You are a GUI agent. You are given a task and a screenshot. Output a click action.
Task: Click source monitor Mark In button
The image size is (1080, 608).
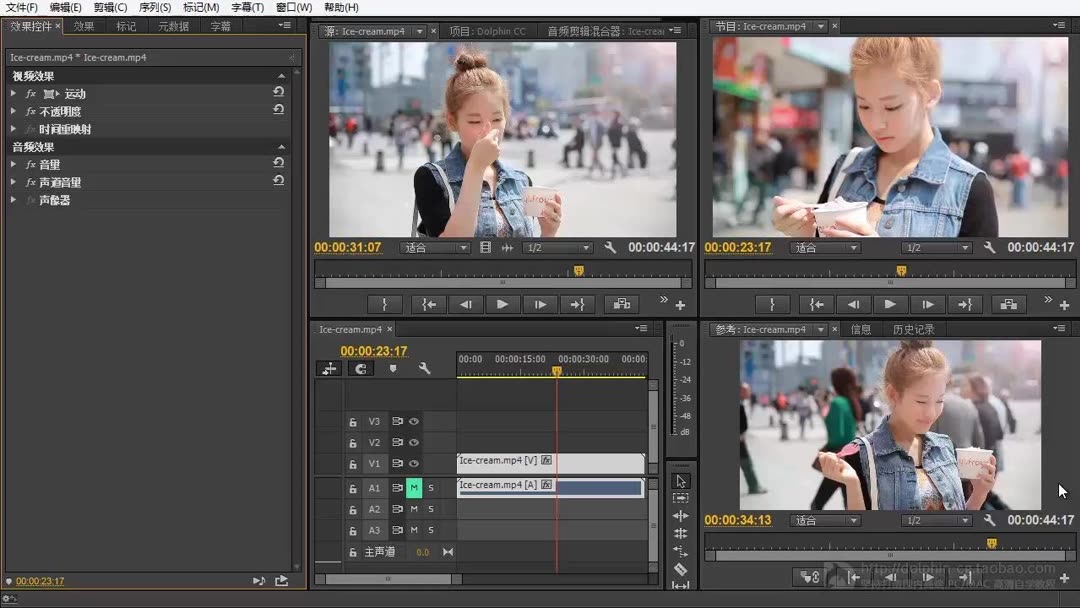[384, 305]
